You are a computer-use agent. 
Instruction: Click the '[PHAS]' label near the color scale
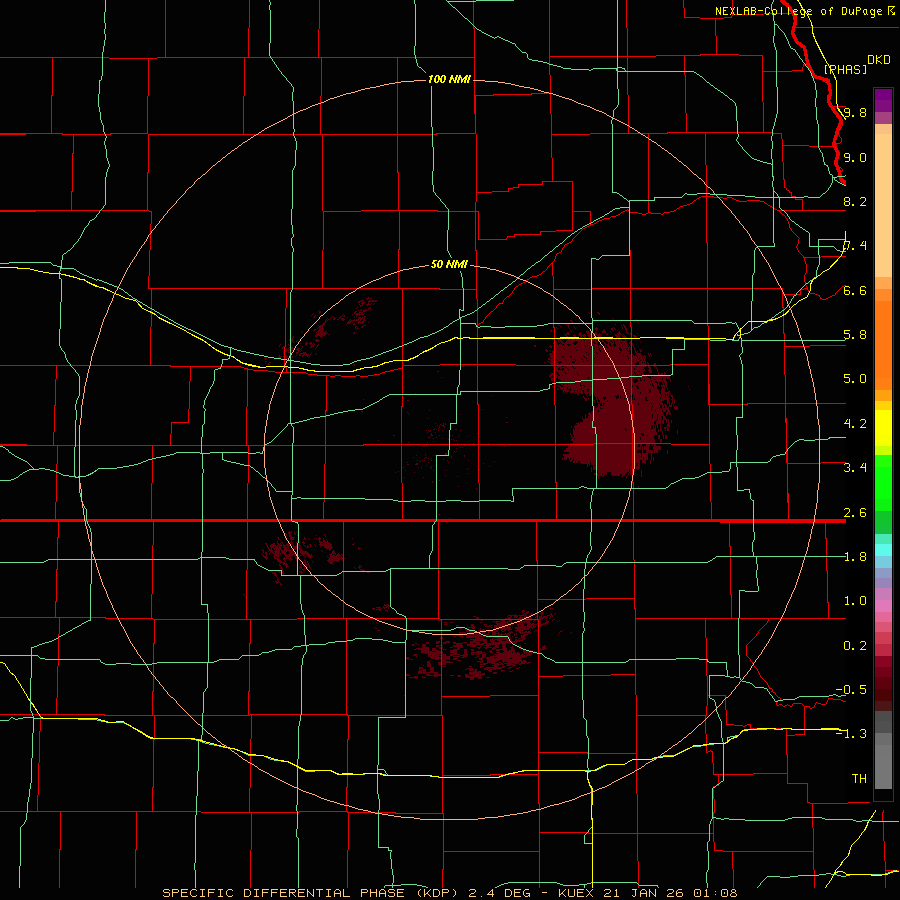pos(845,69)
